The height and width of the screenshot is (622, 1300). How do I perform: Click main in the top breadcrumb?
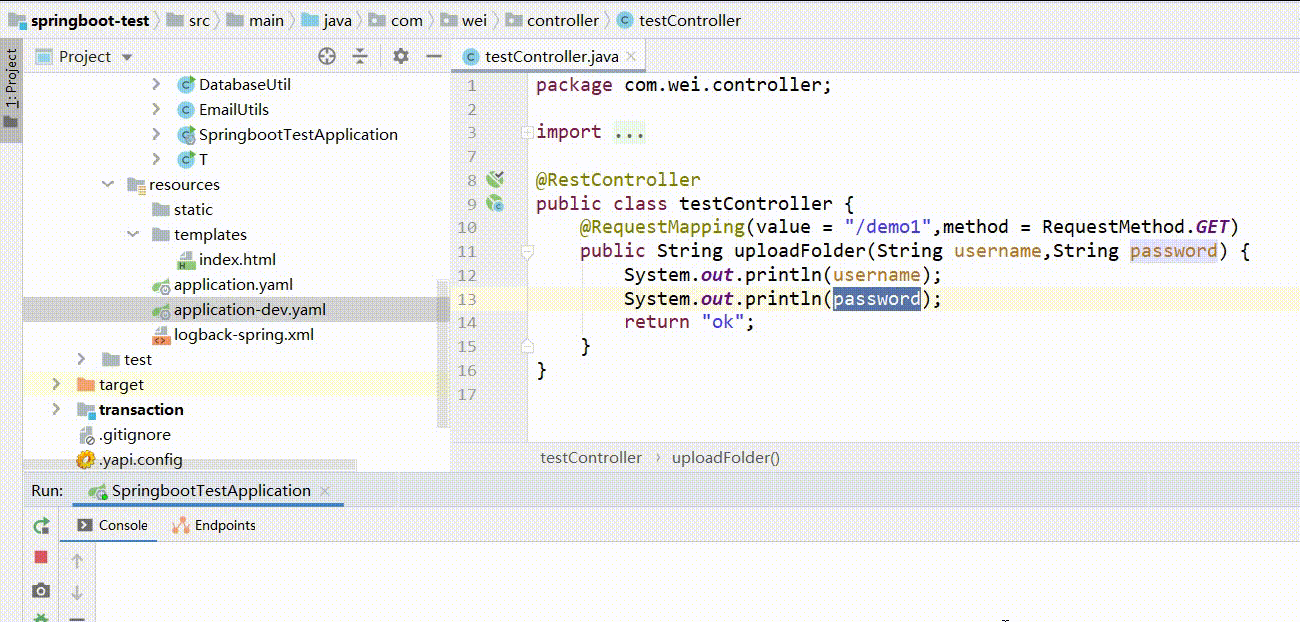(x=255, y=20)
